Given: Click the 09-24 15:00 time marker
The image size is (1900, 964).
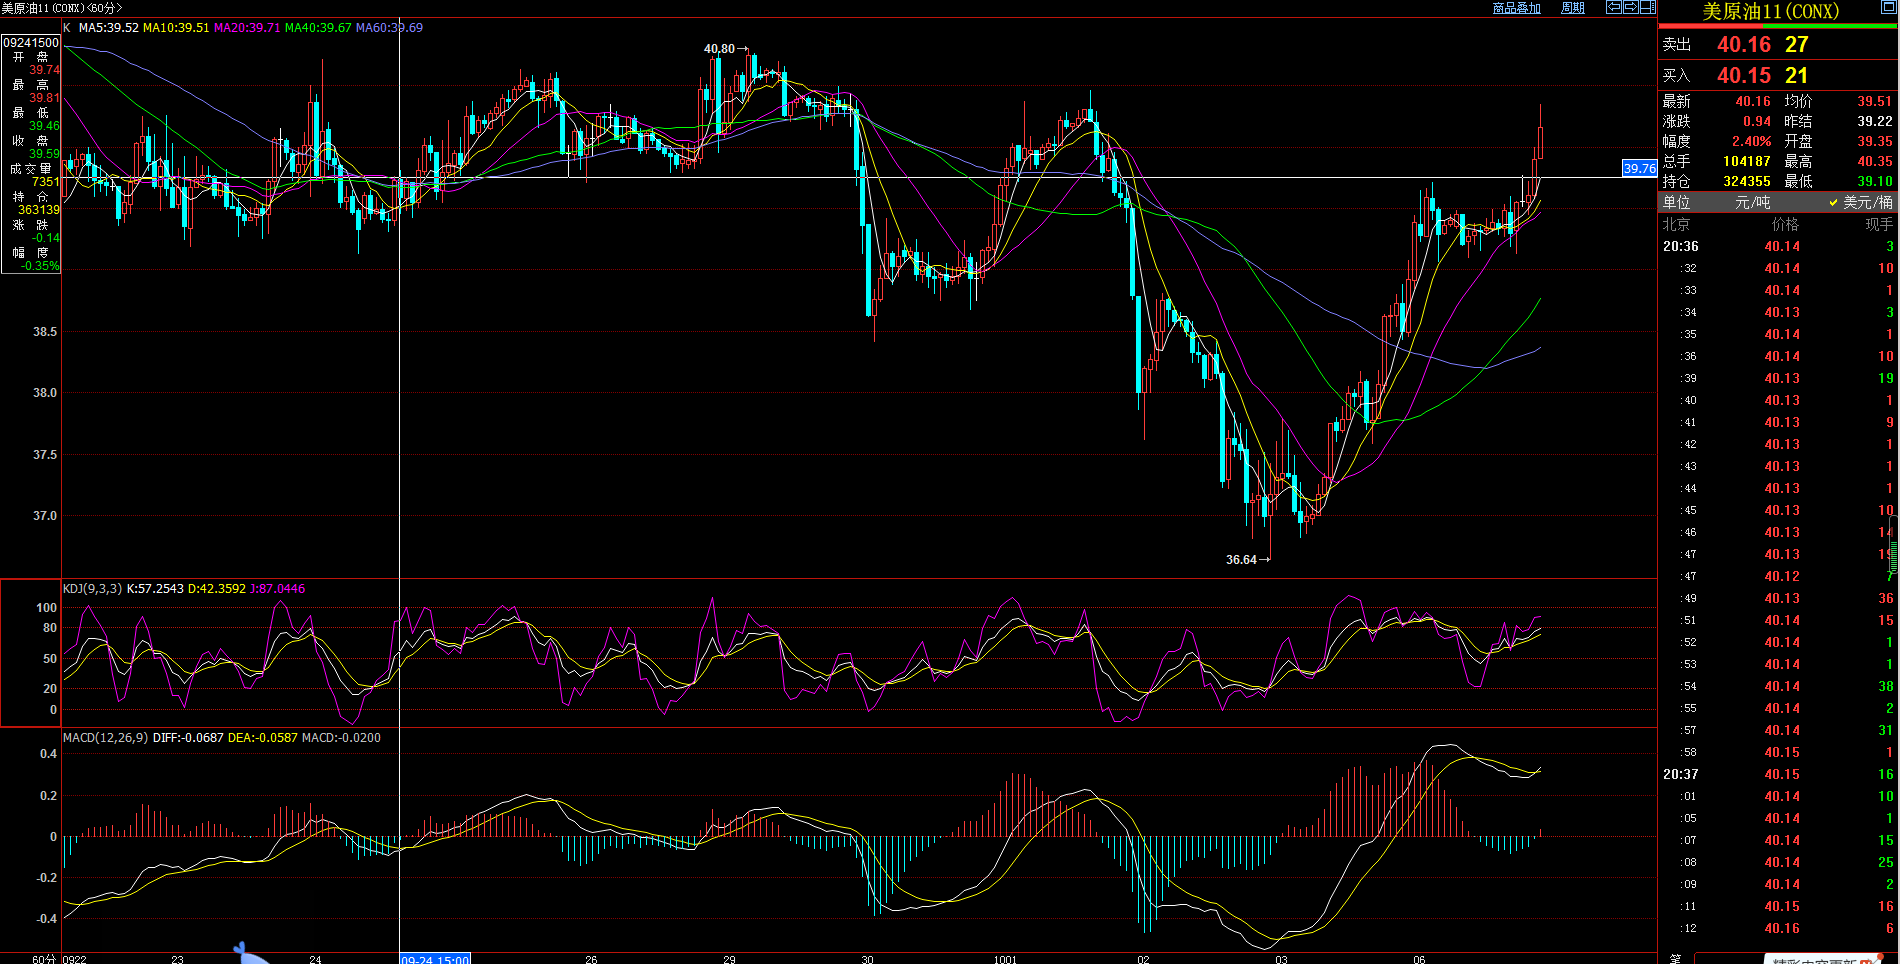Looking at the screenshot, I should pyautogui.click(x=435, y=959).
